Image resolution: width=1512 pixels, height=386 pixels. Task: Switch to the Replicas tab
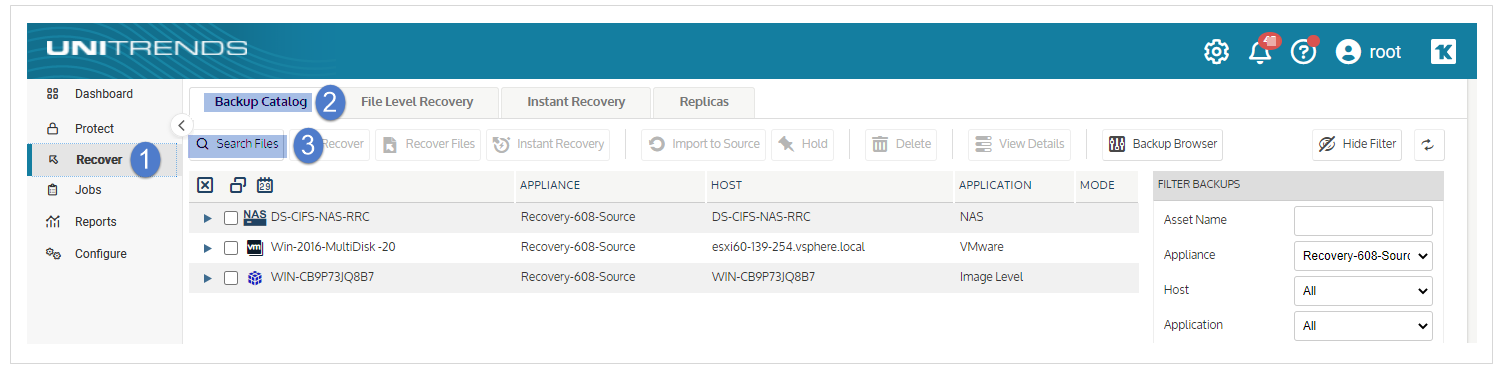click(x=704, y=102)
